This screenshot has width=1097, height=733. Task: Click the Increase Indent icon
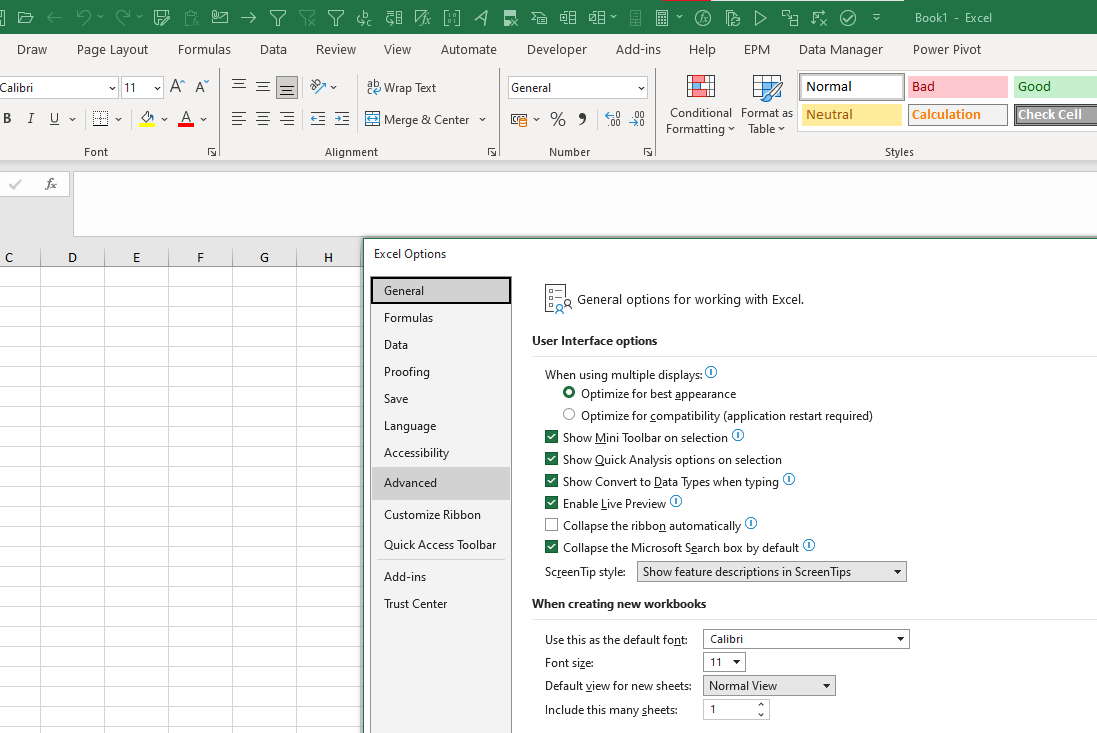341,119
